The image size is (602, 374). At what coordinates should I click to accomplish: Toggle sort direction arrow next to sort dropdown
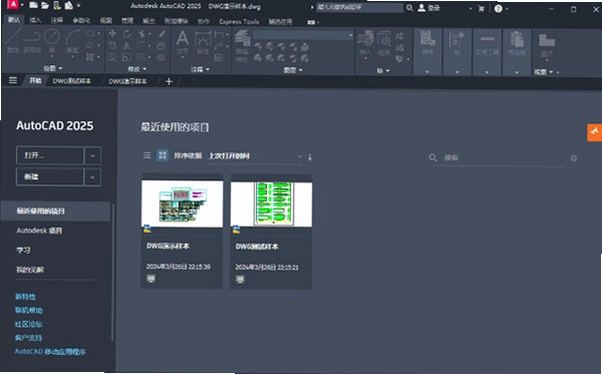(x=310, y=157)
